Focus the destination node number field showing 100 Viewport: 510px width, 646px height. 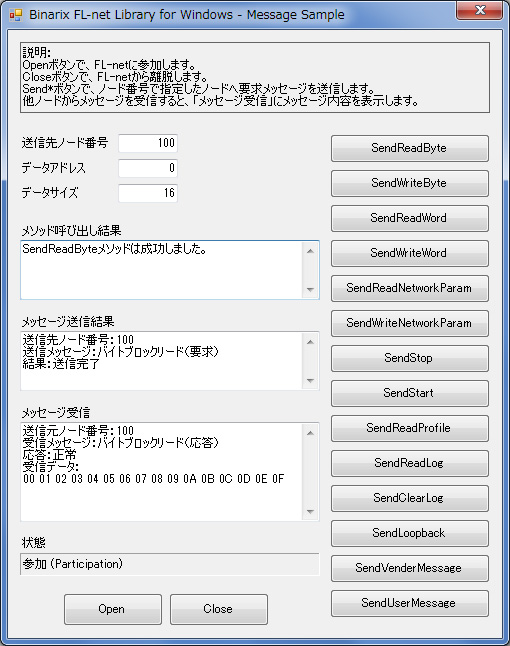click(x=148, y=143)
